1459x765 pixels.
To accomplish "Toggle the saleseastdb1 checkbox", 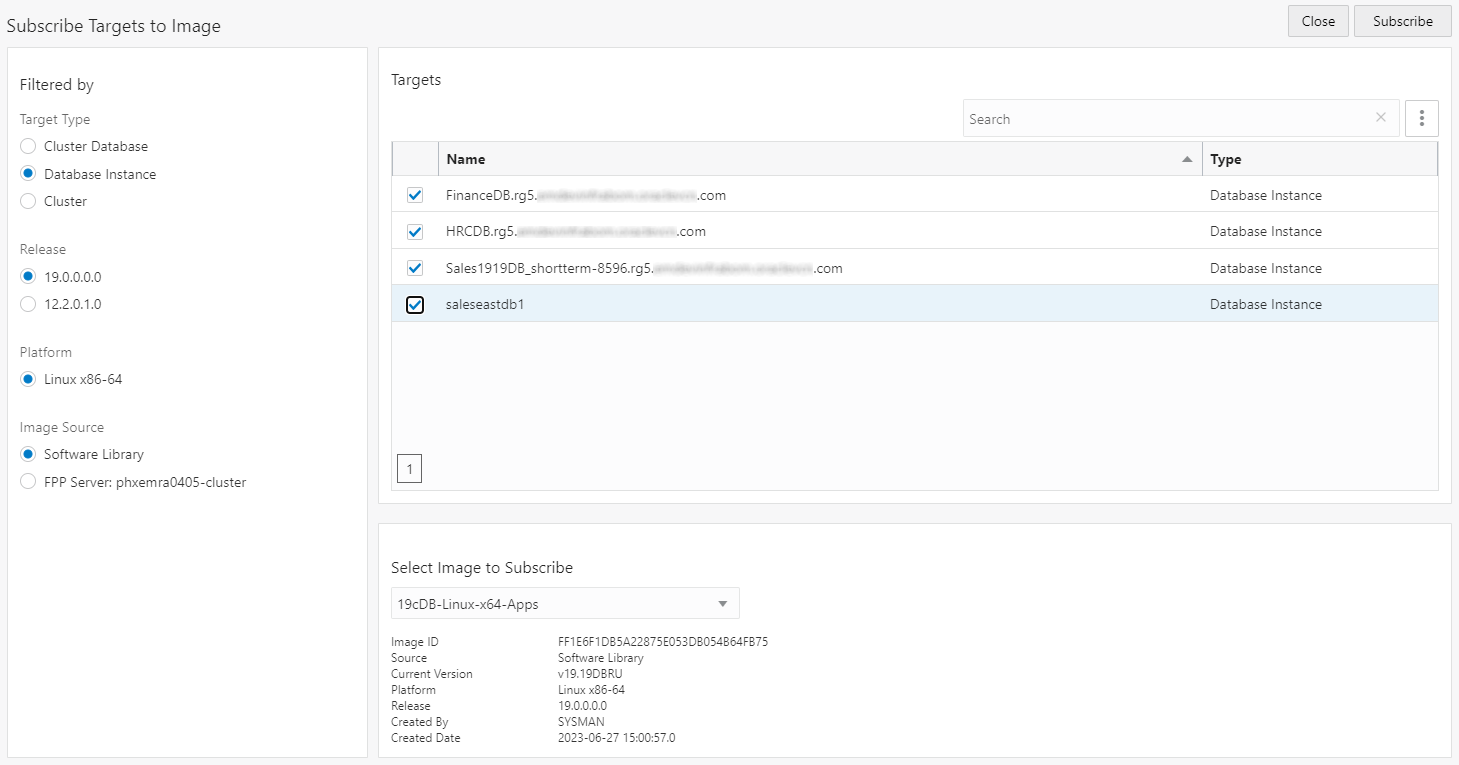I will (415, 304).
